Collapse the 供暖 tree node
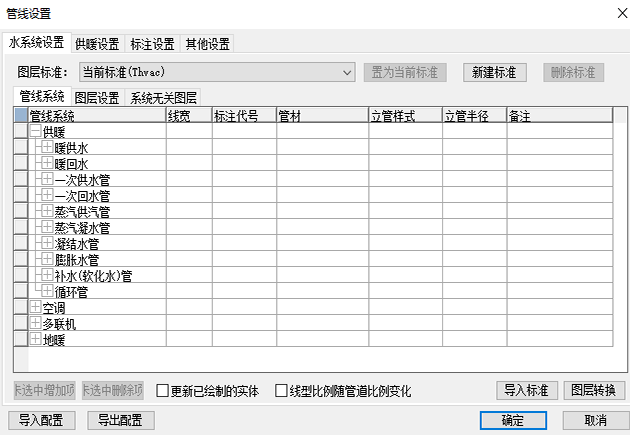This screenshot has height=435, width=630. tap(36, 132)
